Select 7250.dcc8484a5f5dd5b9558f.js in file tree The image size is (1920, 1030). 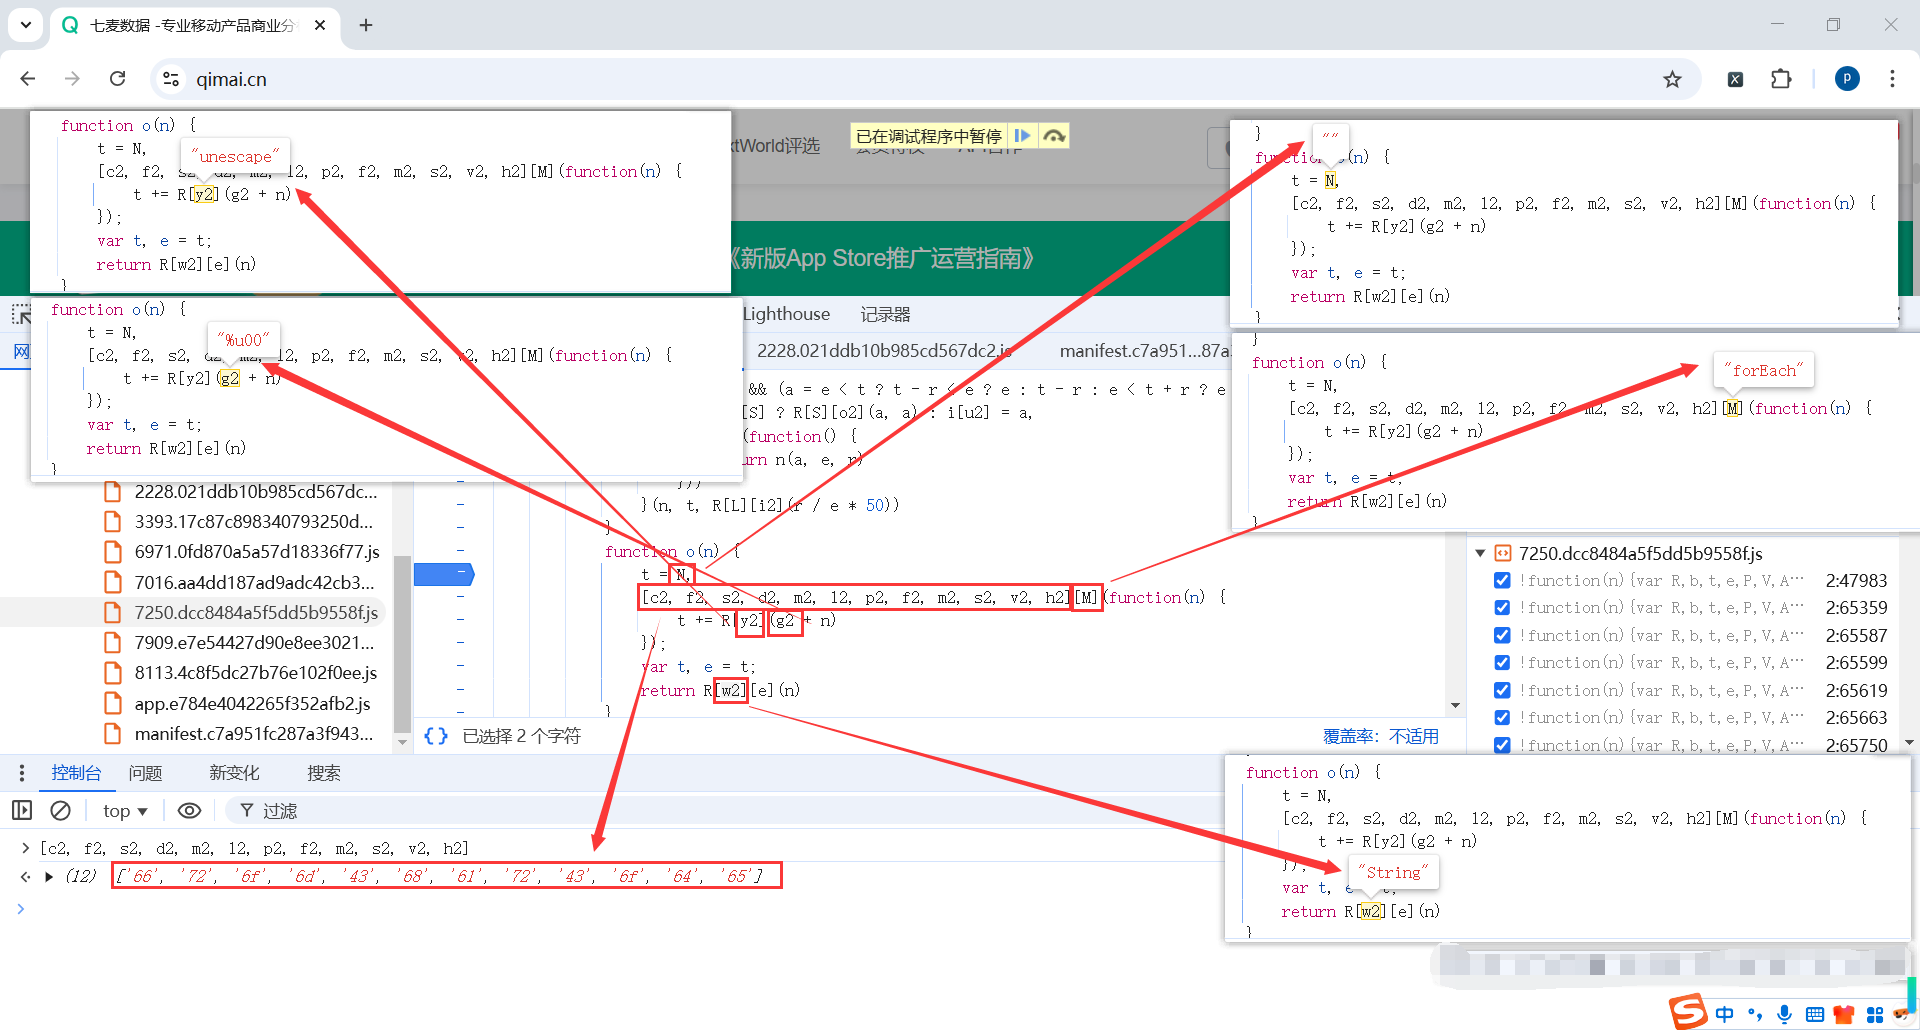coord(256,612)
